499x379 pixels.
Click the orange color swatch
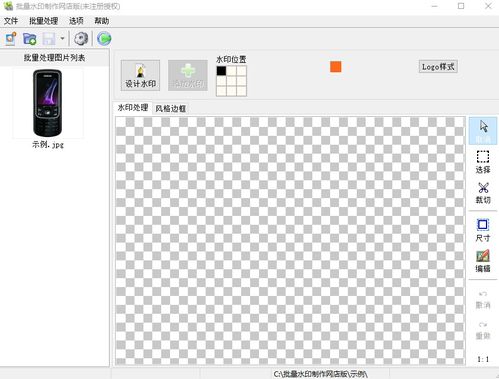pyautogui.click(x=336, y=67)
